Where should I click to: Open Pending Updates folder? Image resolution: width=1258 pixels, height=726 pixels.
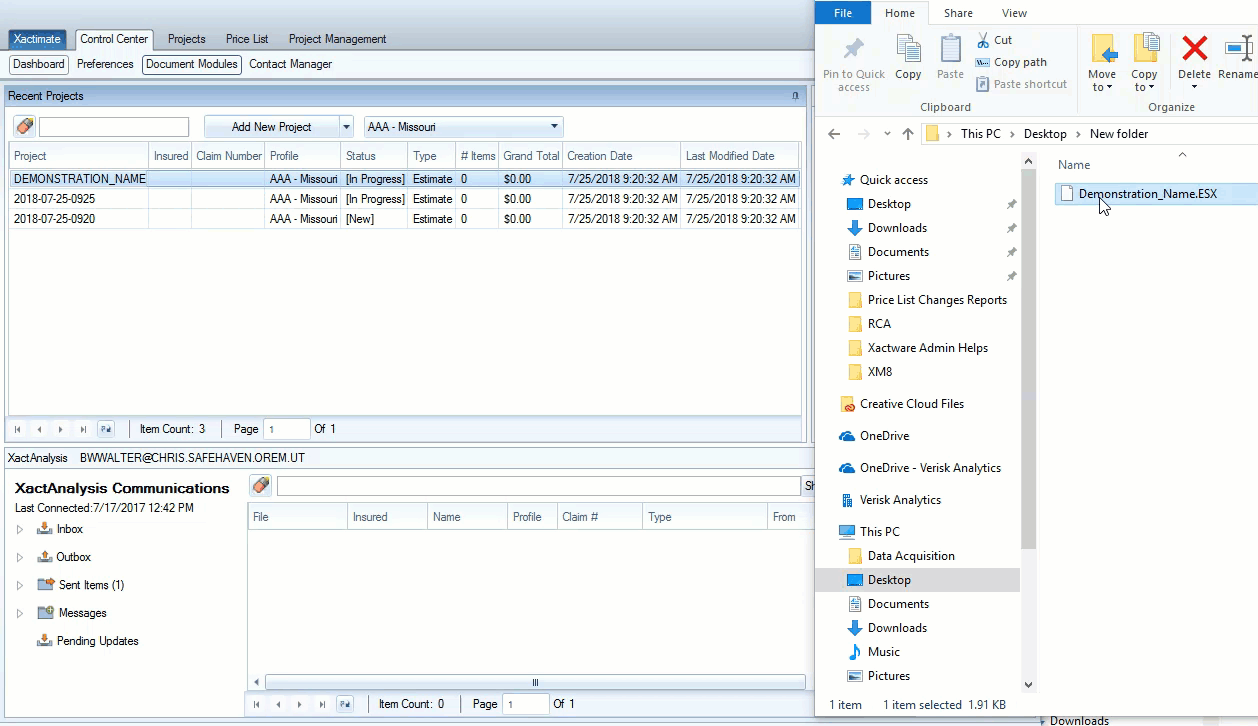(88, 641)
